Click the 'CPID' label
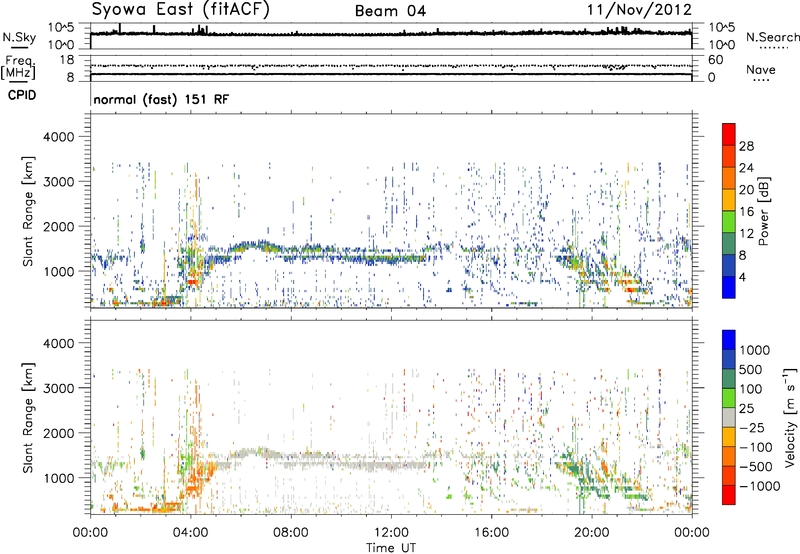The height and width of the screenshot is (554, 800). point(22,95)
